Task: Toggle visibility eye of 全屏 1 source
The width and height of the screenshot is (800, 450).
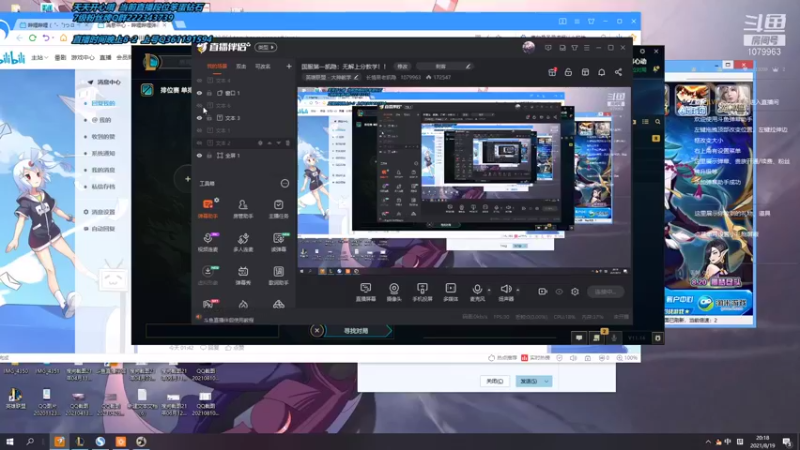Action: click(x=199, y=156)
